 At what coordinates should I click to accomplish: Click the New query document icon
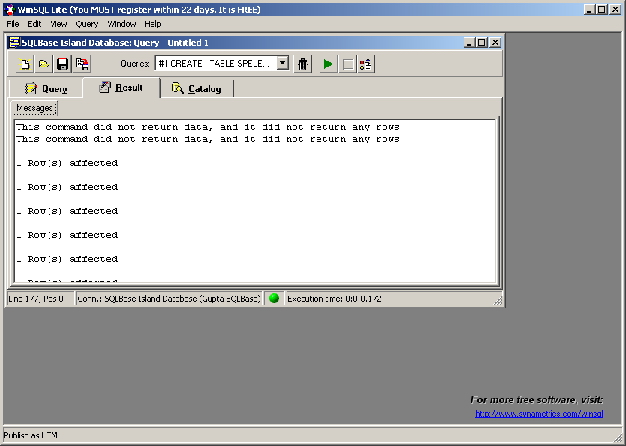(25, 64)
